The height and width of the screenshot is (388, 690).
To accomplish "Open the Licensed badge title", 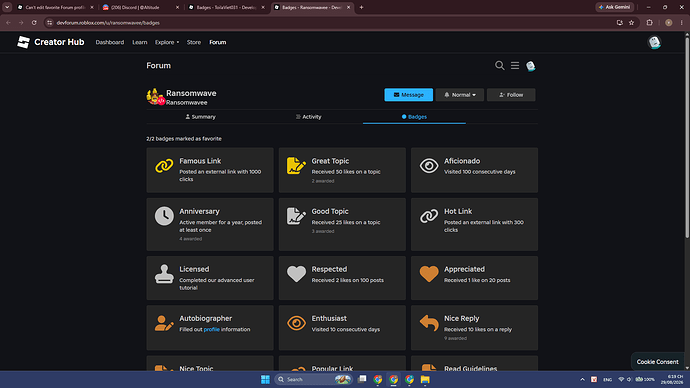I will click(x=194, y=269).
